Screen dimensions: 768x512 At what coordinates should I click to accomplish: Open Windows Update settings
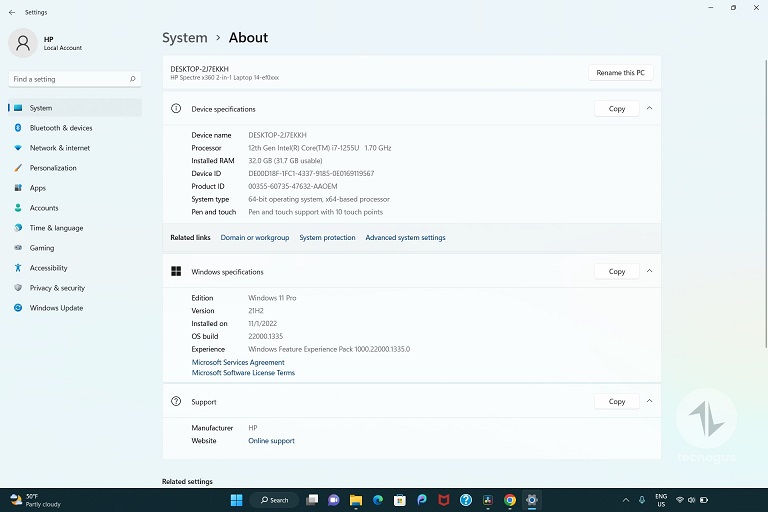(75, 308)
